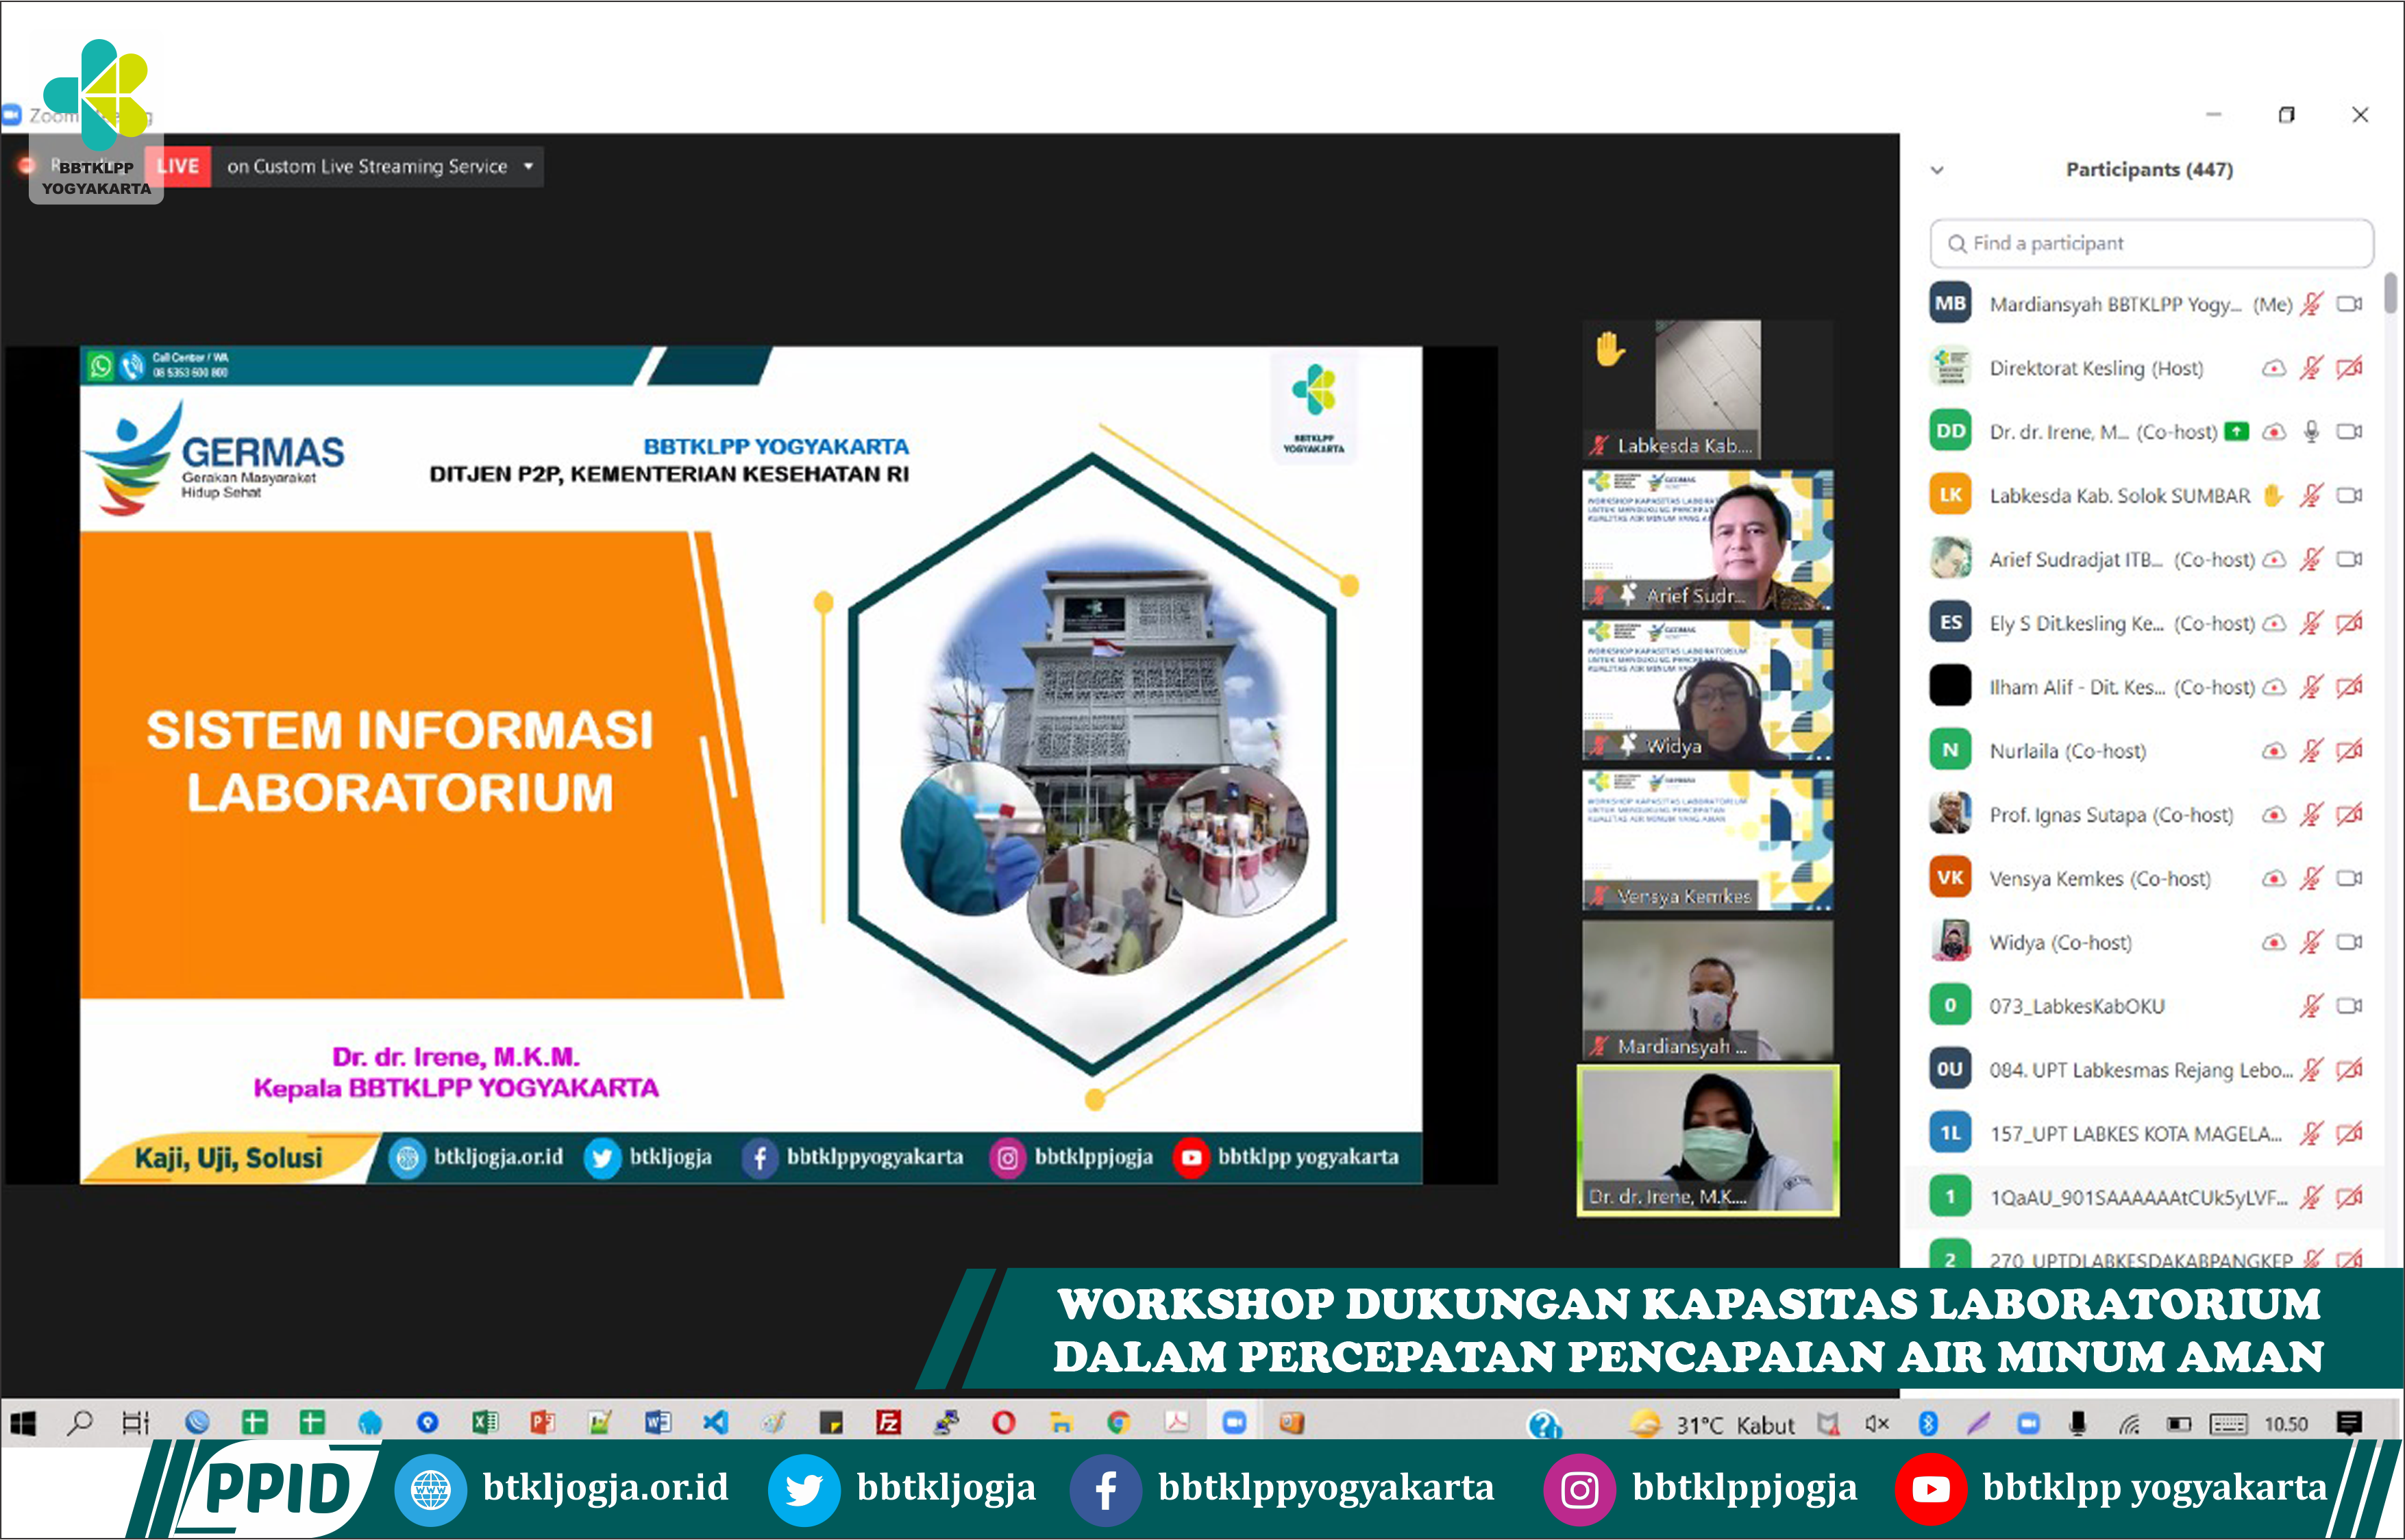Click the raised hand icon on Labkesda Kab video tile
2405x1540 pixels.
(x=1609, y=349)
